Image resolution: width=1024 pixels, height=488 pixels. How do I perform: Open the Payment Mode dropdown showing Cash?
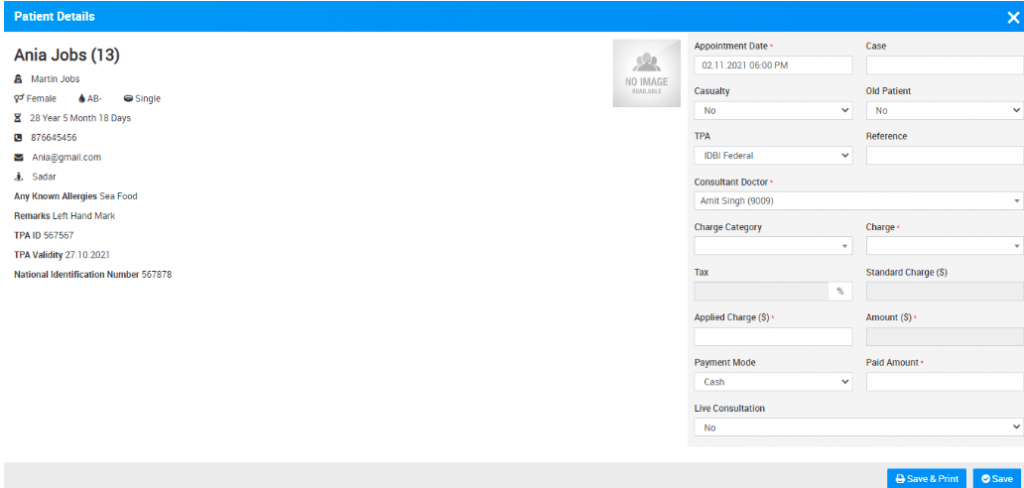coord(773,382)
